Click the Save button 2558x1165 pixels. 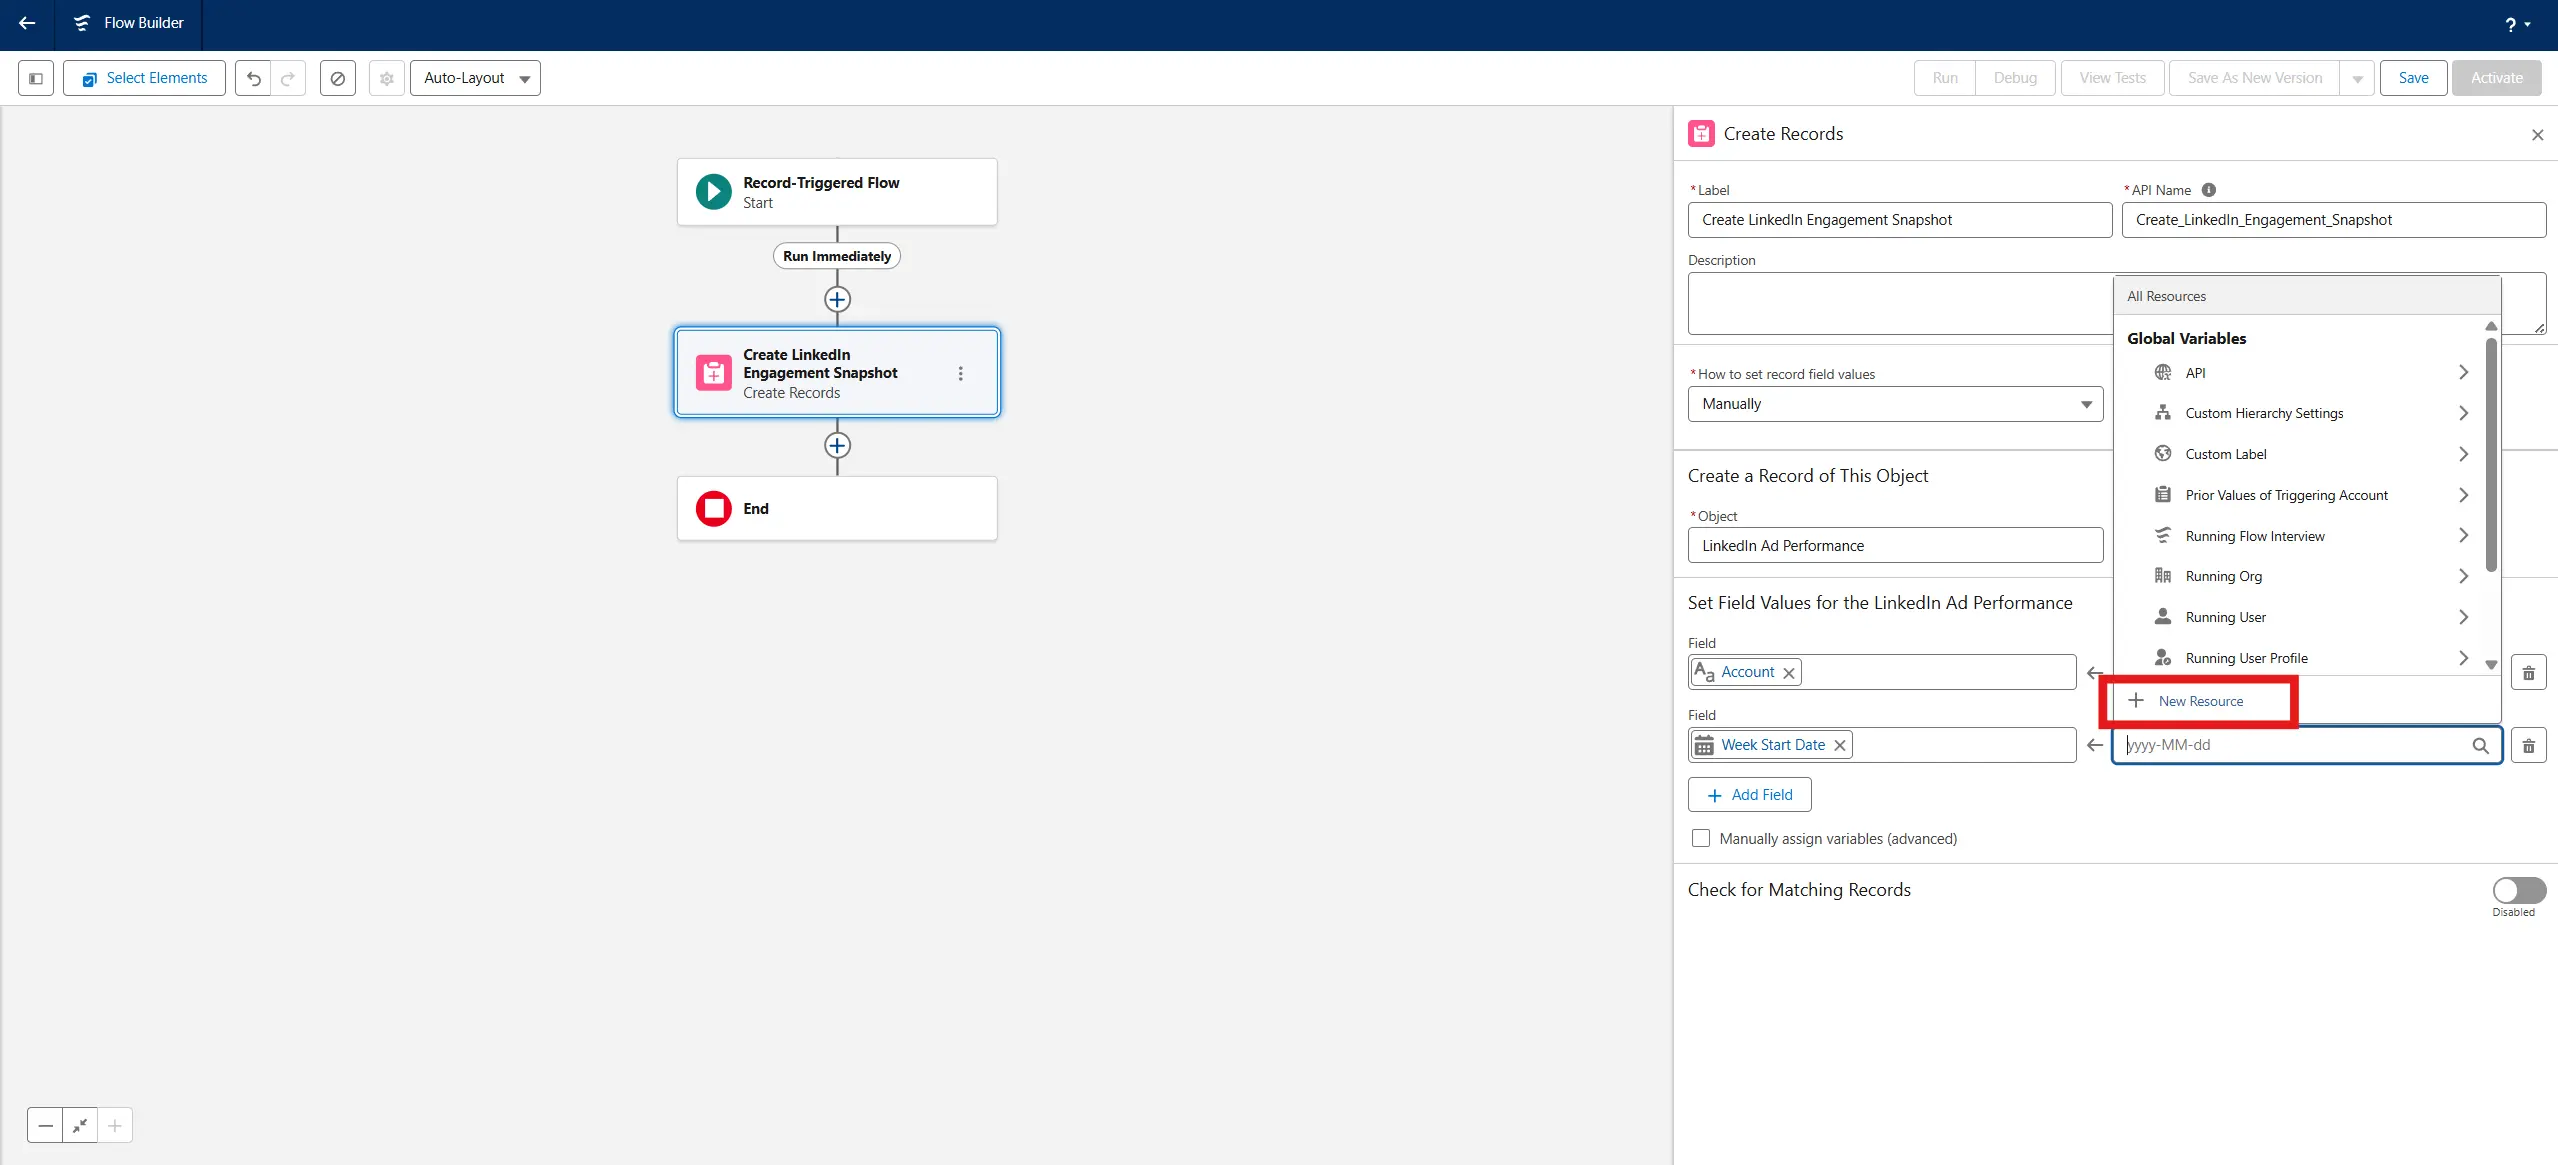2413,78
